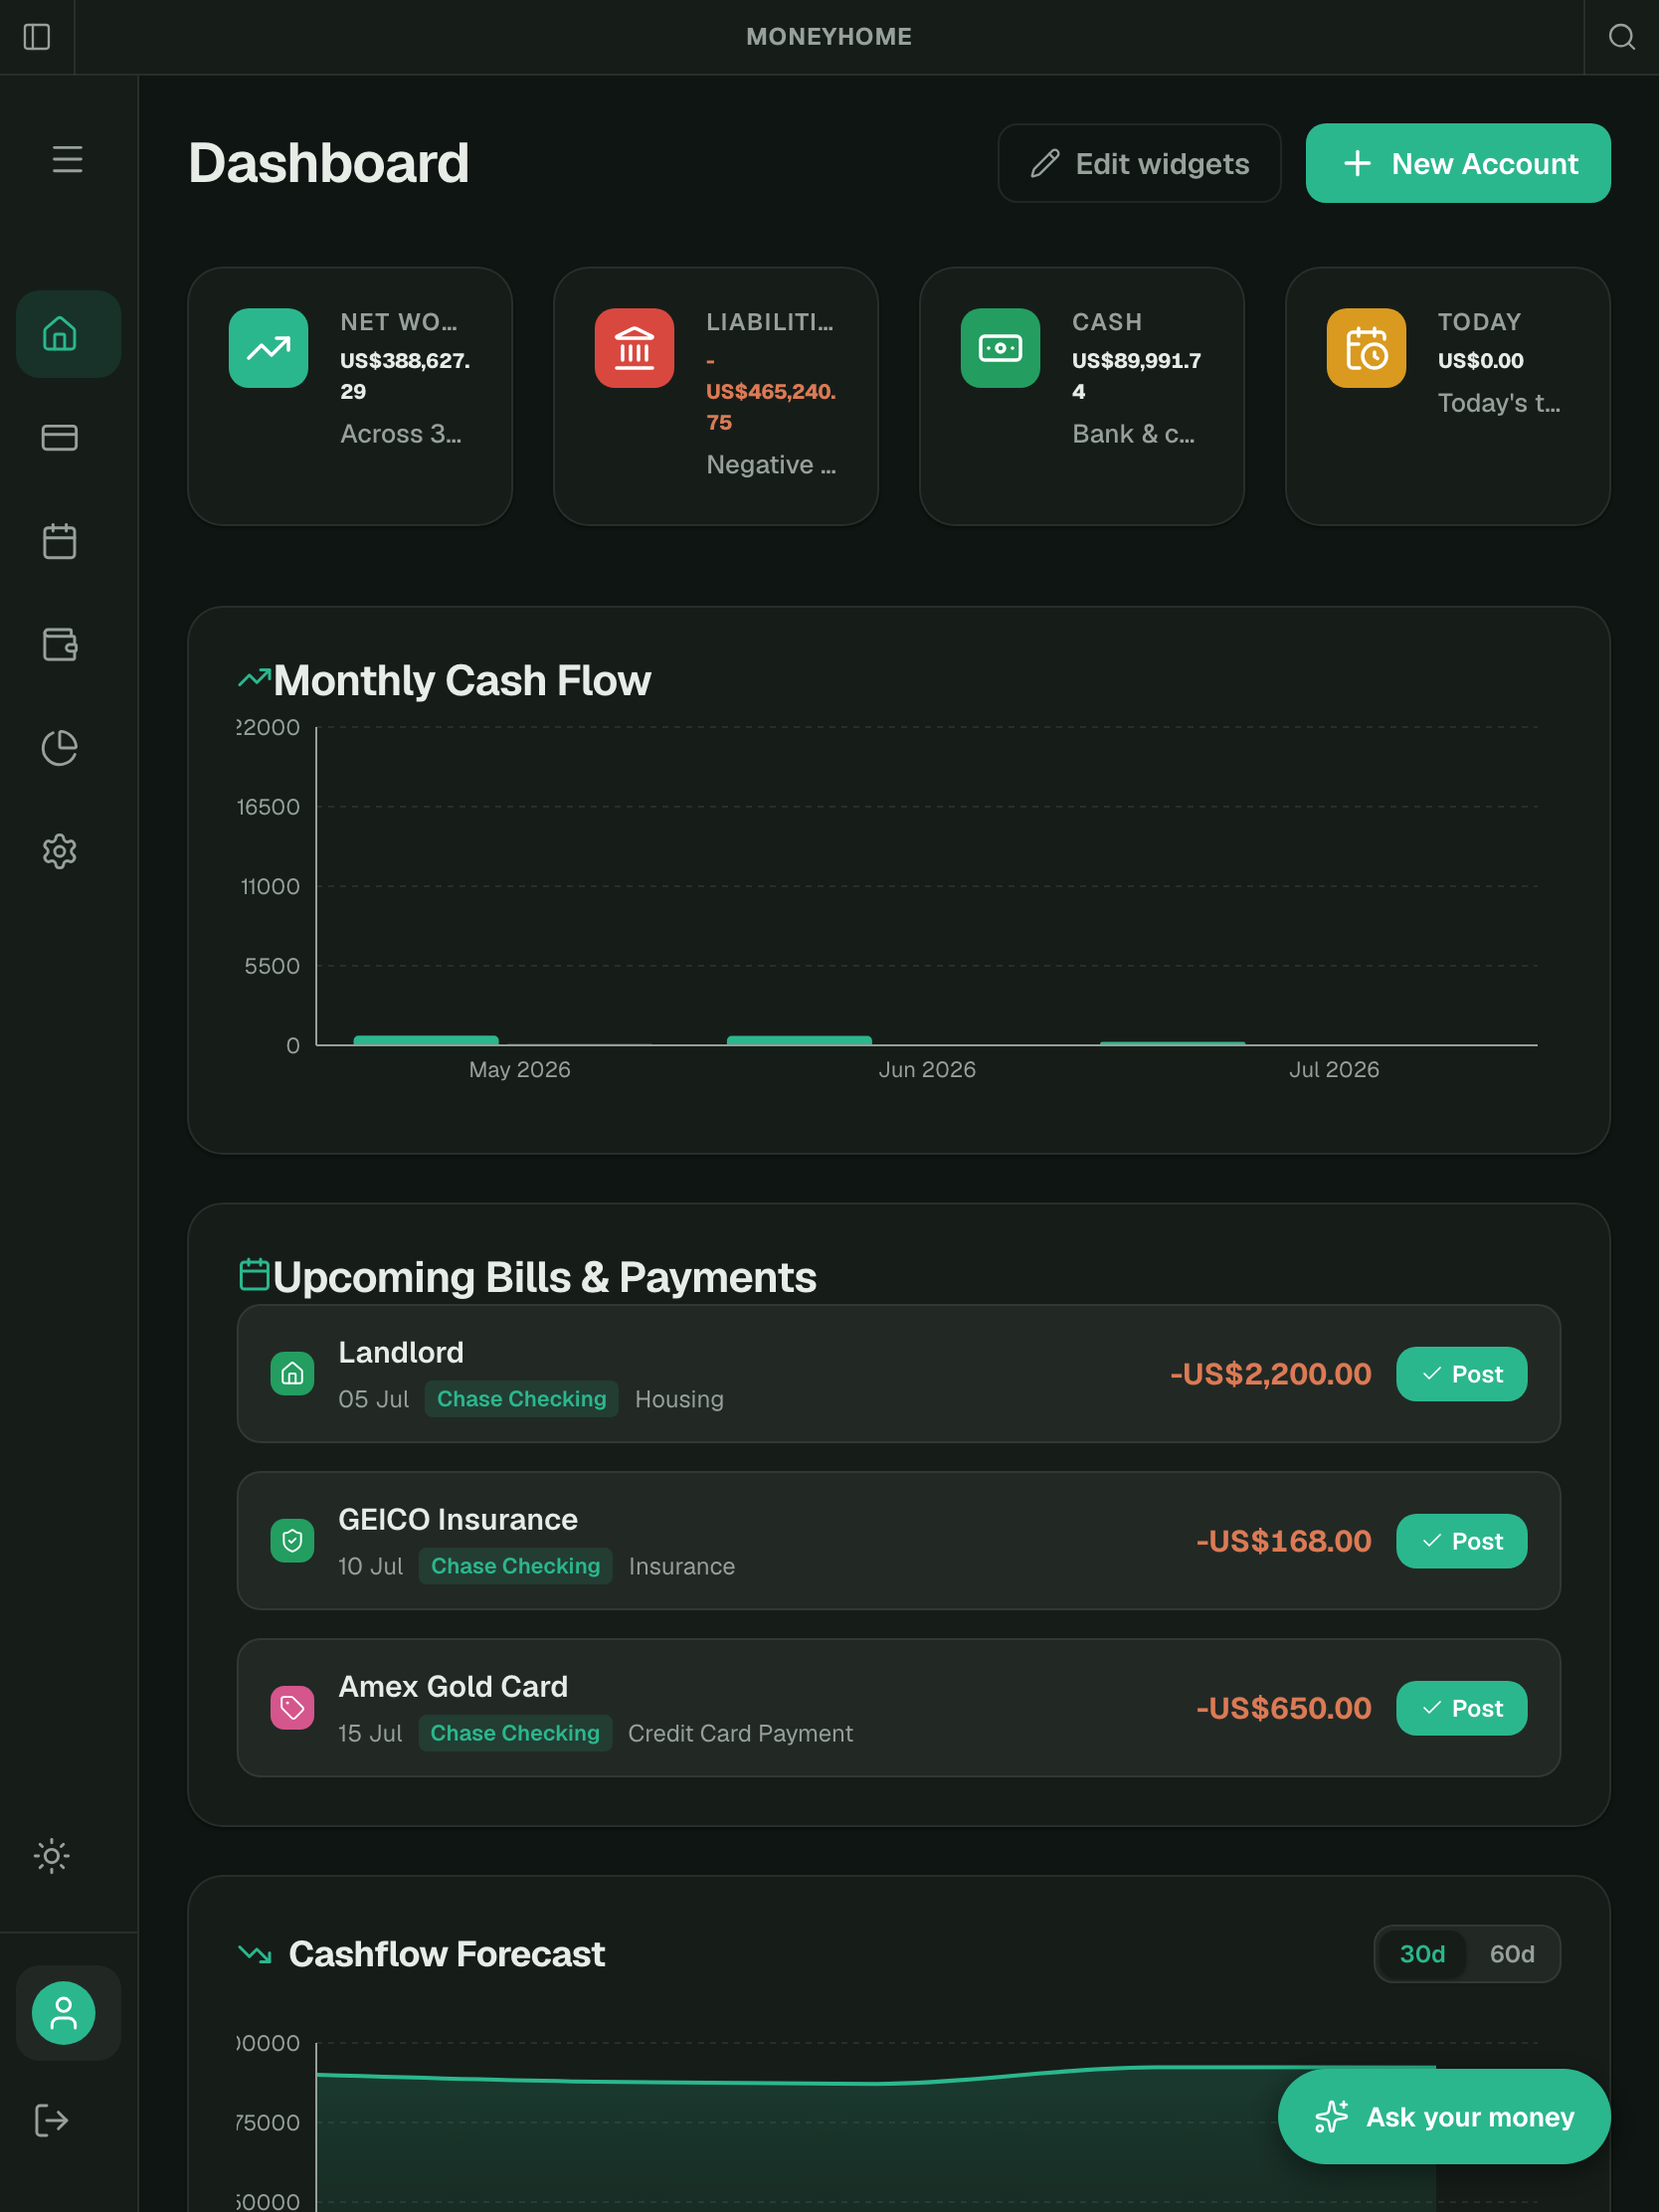Switch forecast to 30d

click(1422, 1954)
